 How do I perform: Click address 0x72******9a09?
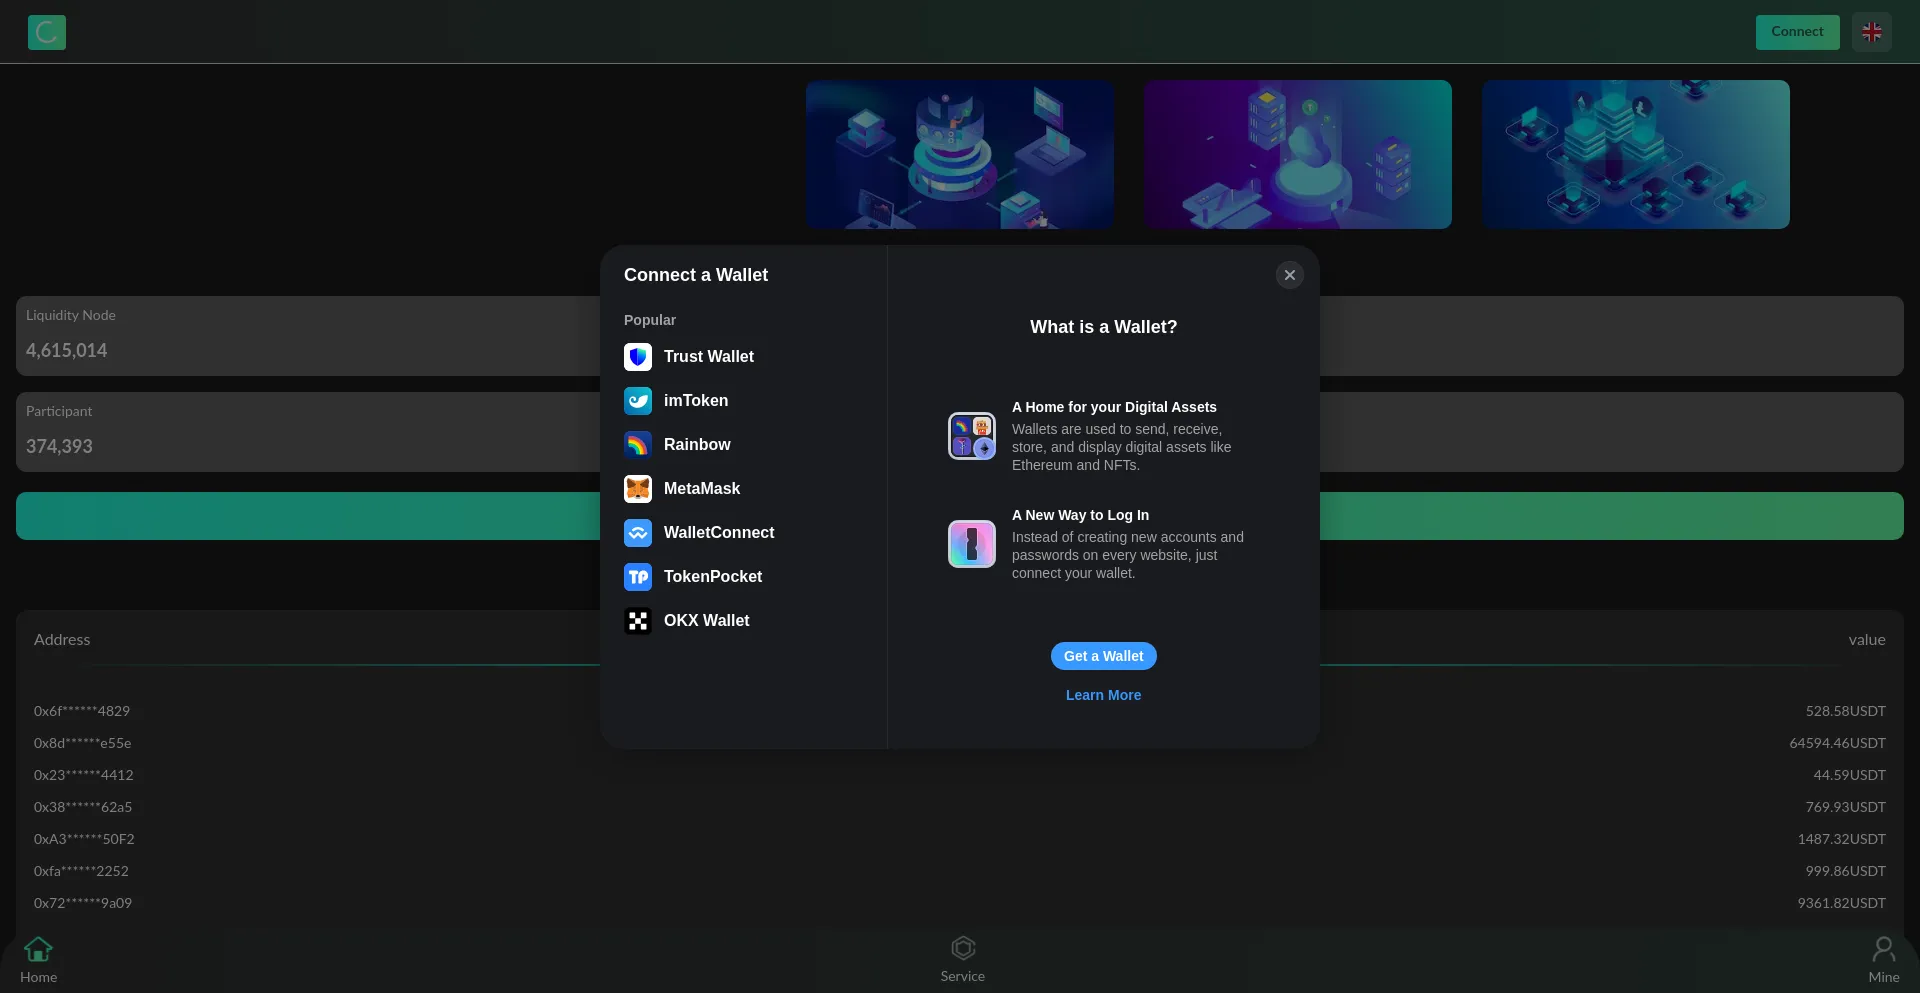pyautogui.click(x=83, y=903)
